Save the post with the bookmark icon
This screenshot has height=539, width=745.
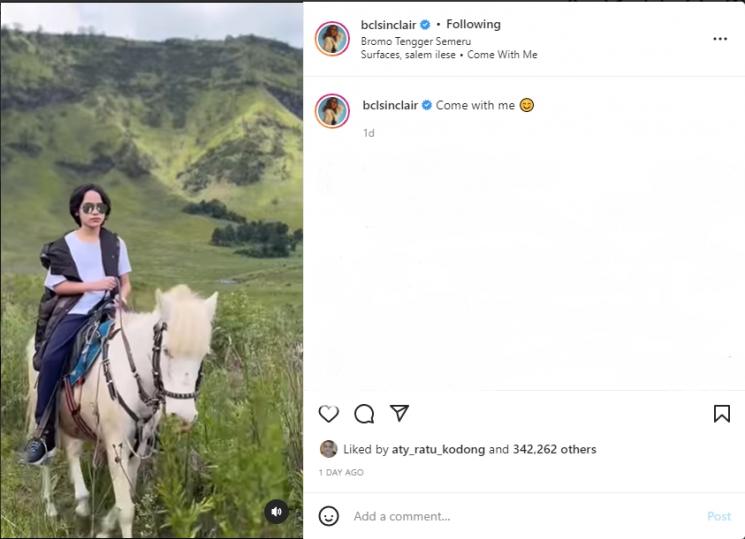(721, 413)
